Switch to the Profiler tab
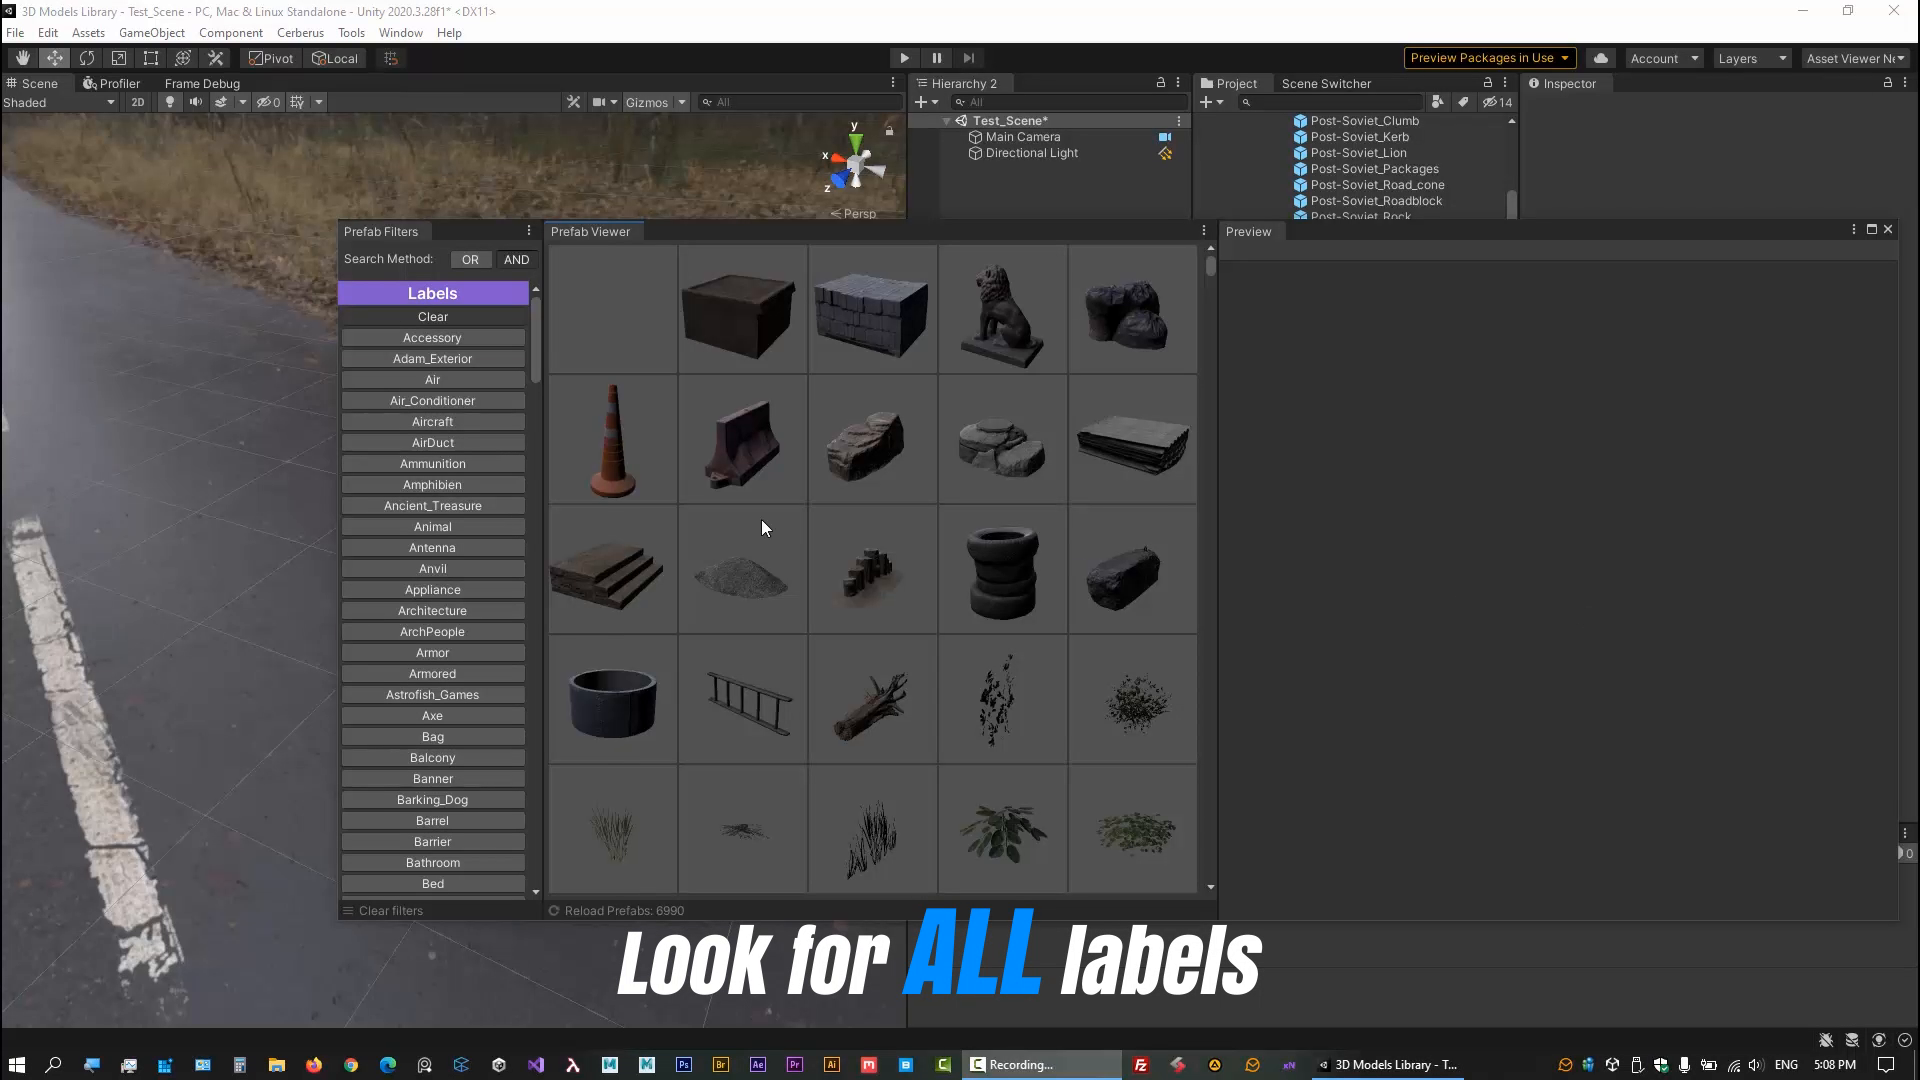This screenshot has width=1920, height=1080. pos(112,83)
